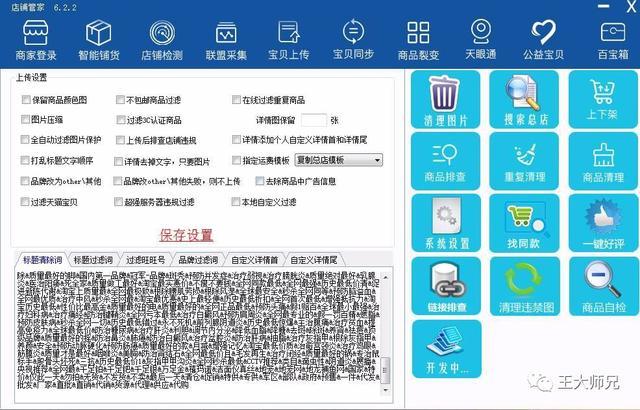Image resolution: width=640 pixels, height=410 pixels.
Task: Click 清理图片 trash can tile
Action: tap(445, 99)
